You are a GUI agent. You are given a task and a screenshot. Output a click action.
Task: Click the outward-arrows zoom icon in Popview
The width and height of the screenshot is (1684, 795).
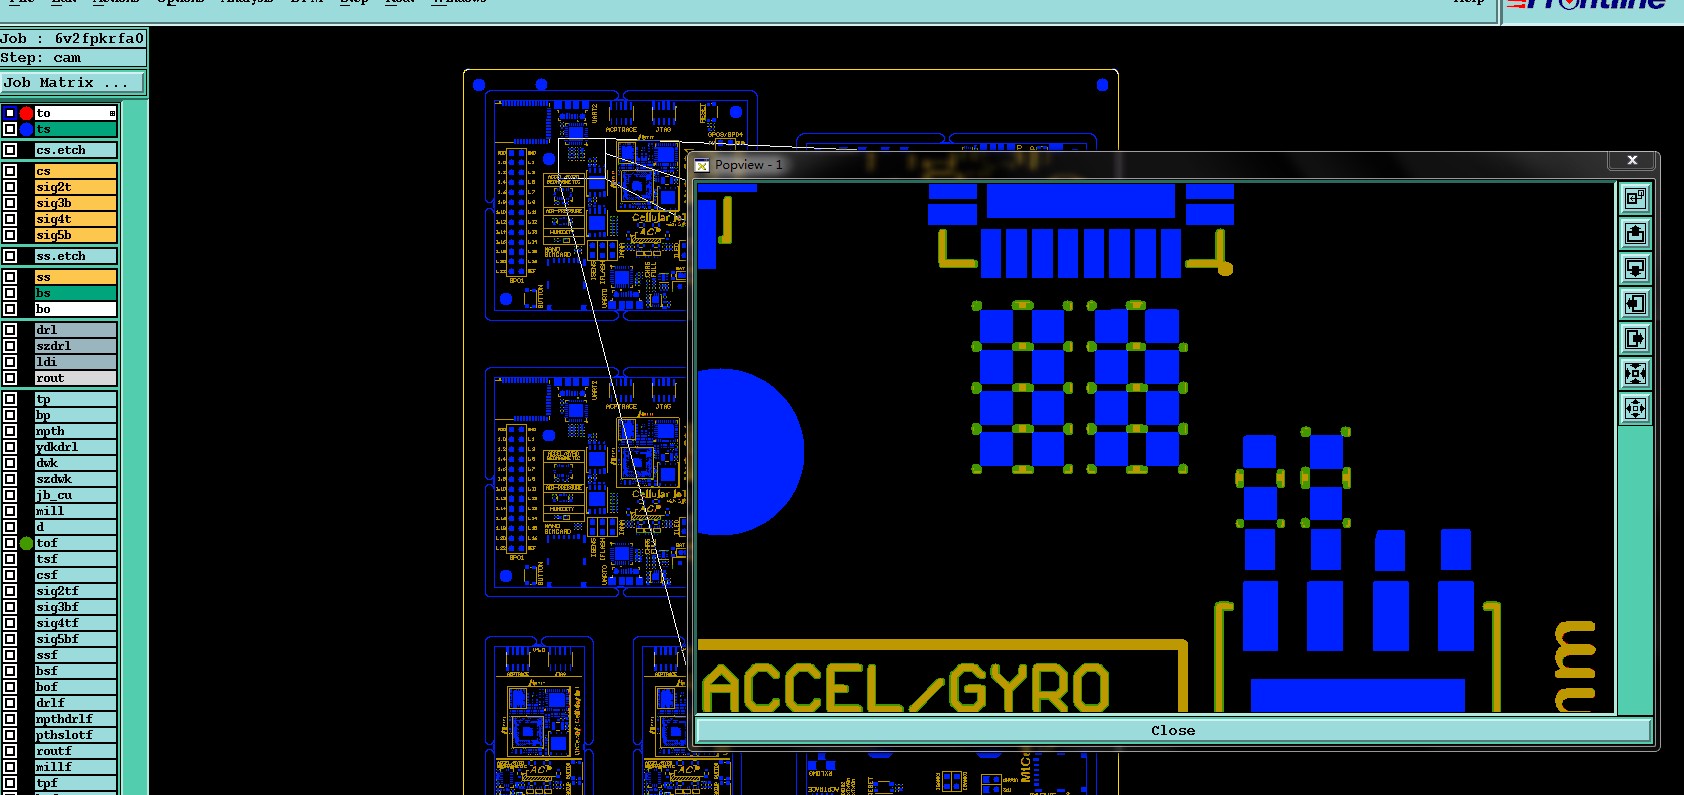[x=1635, y=409]
